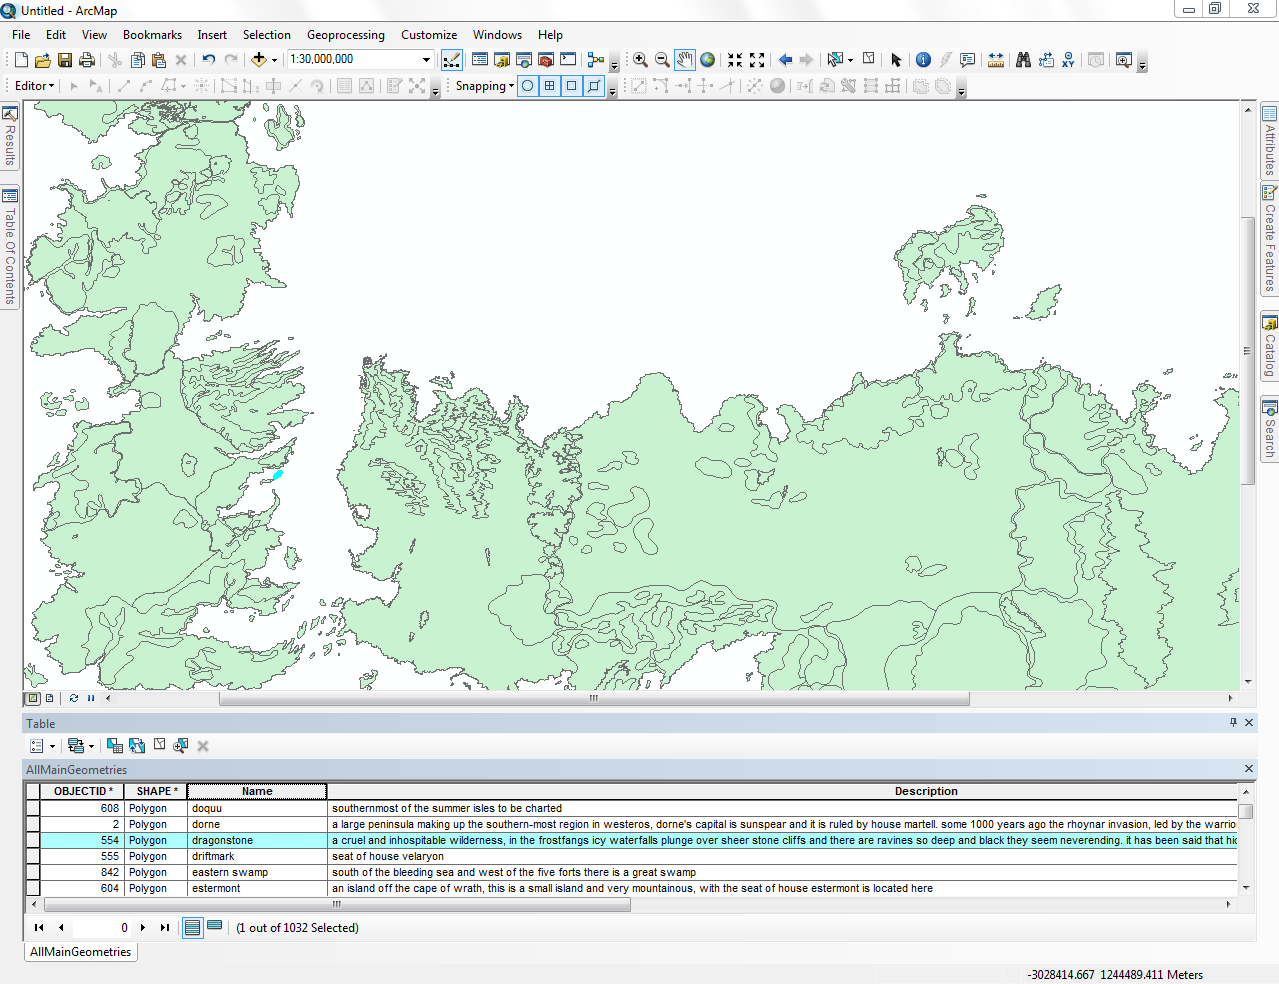Open the Table Of Contents window icon

pyautogui.click(x=480, y=60)
